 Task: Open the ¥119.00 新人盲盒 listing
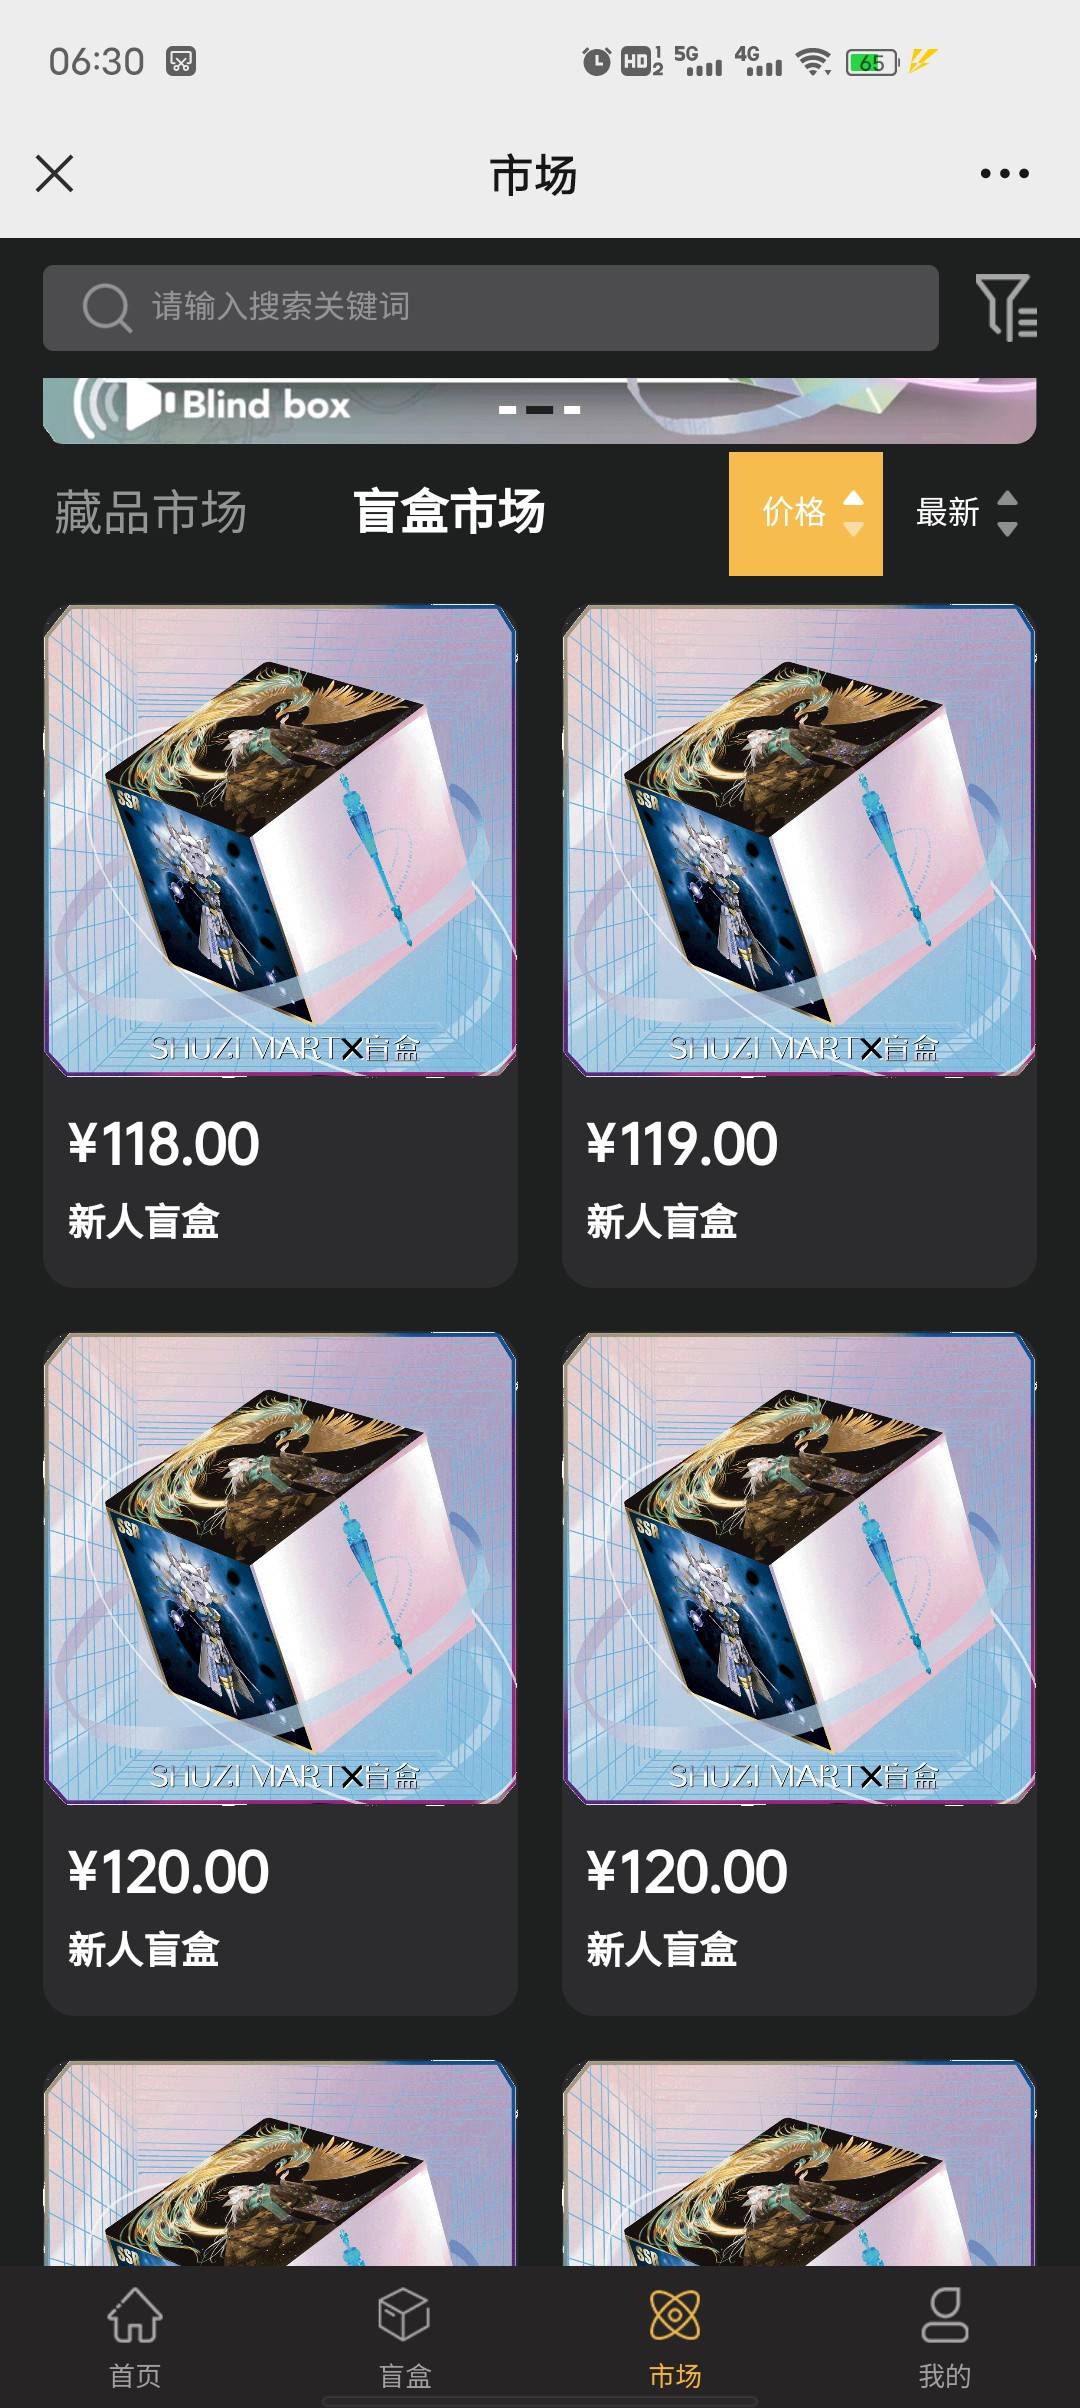799,946
